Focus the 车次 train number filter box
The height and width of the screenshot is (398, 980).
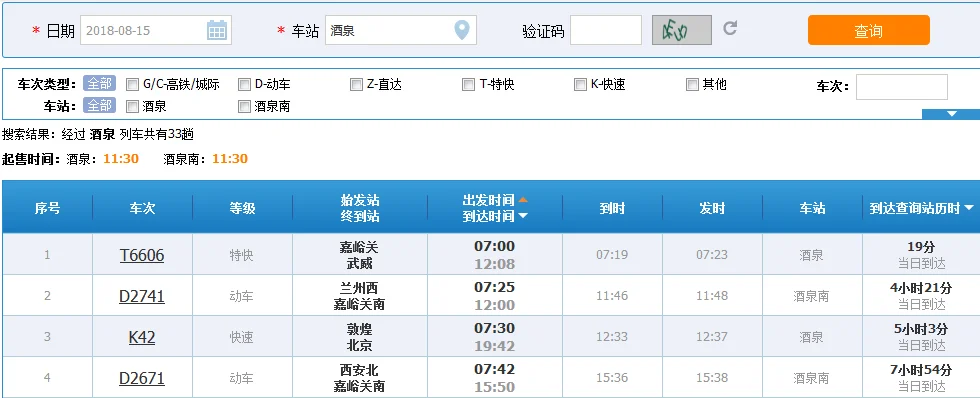901,87
